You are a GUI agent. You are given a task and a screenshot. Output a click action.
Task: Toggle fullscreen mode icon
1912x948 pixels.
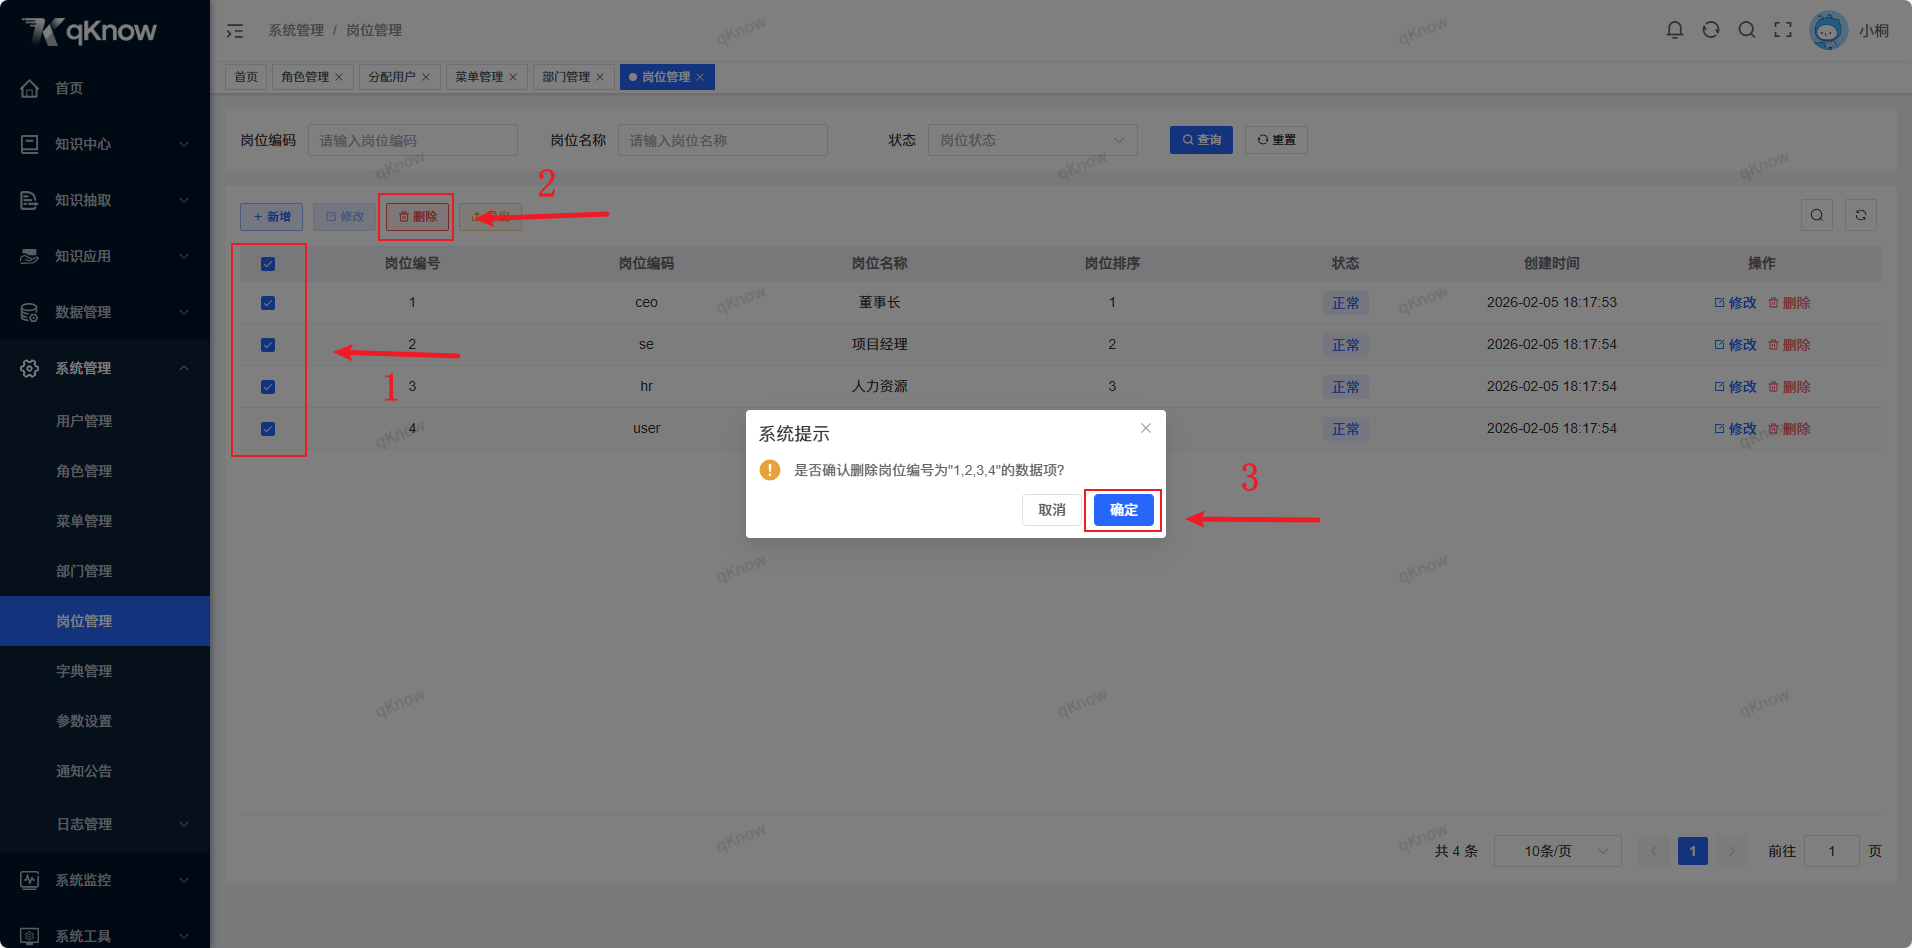point(1783,30)
